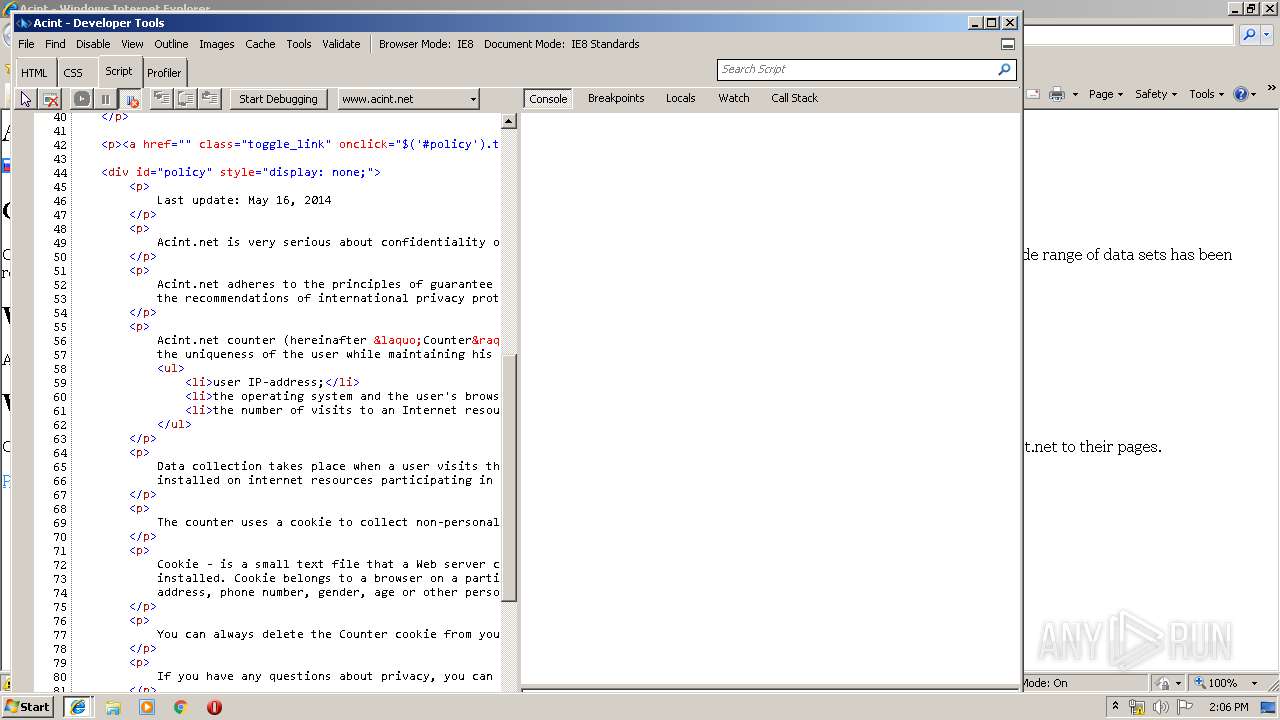Screen dimensions: 1280x720
Task: Click the continue debugging play icon
Action: pos(82,99)
